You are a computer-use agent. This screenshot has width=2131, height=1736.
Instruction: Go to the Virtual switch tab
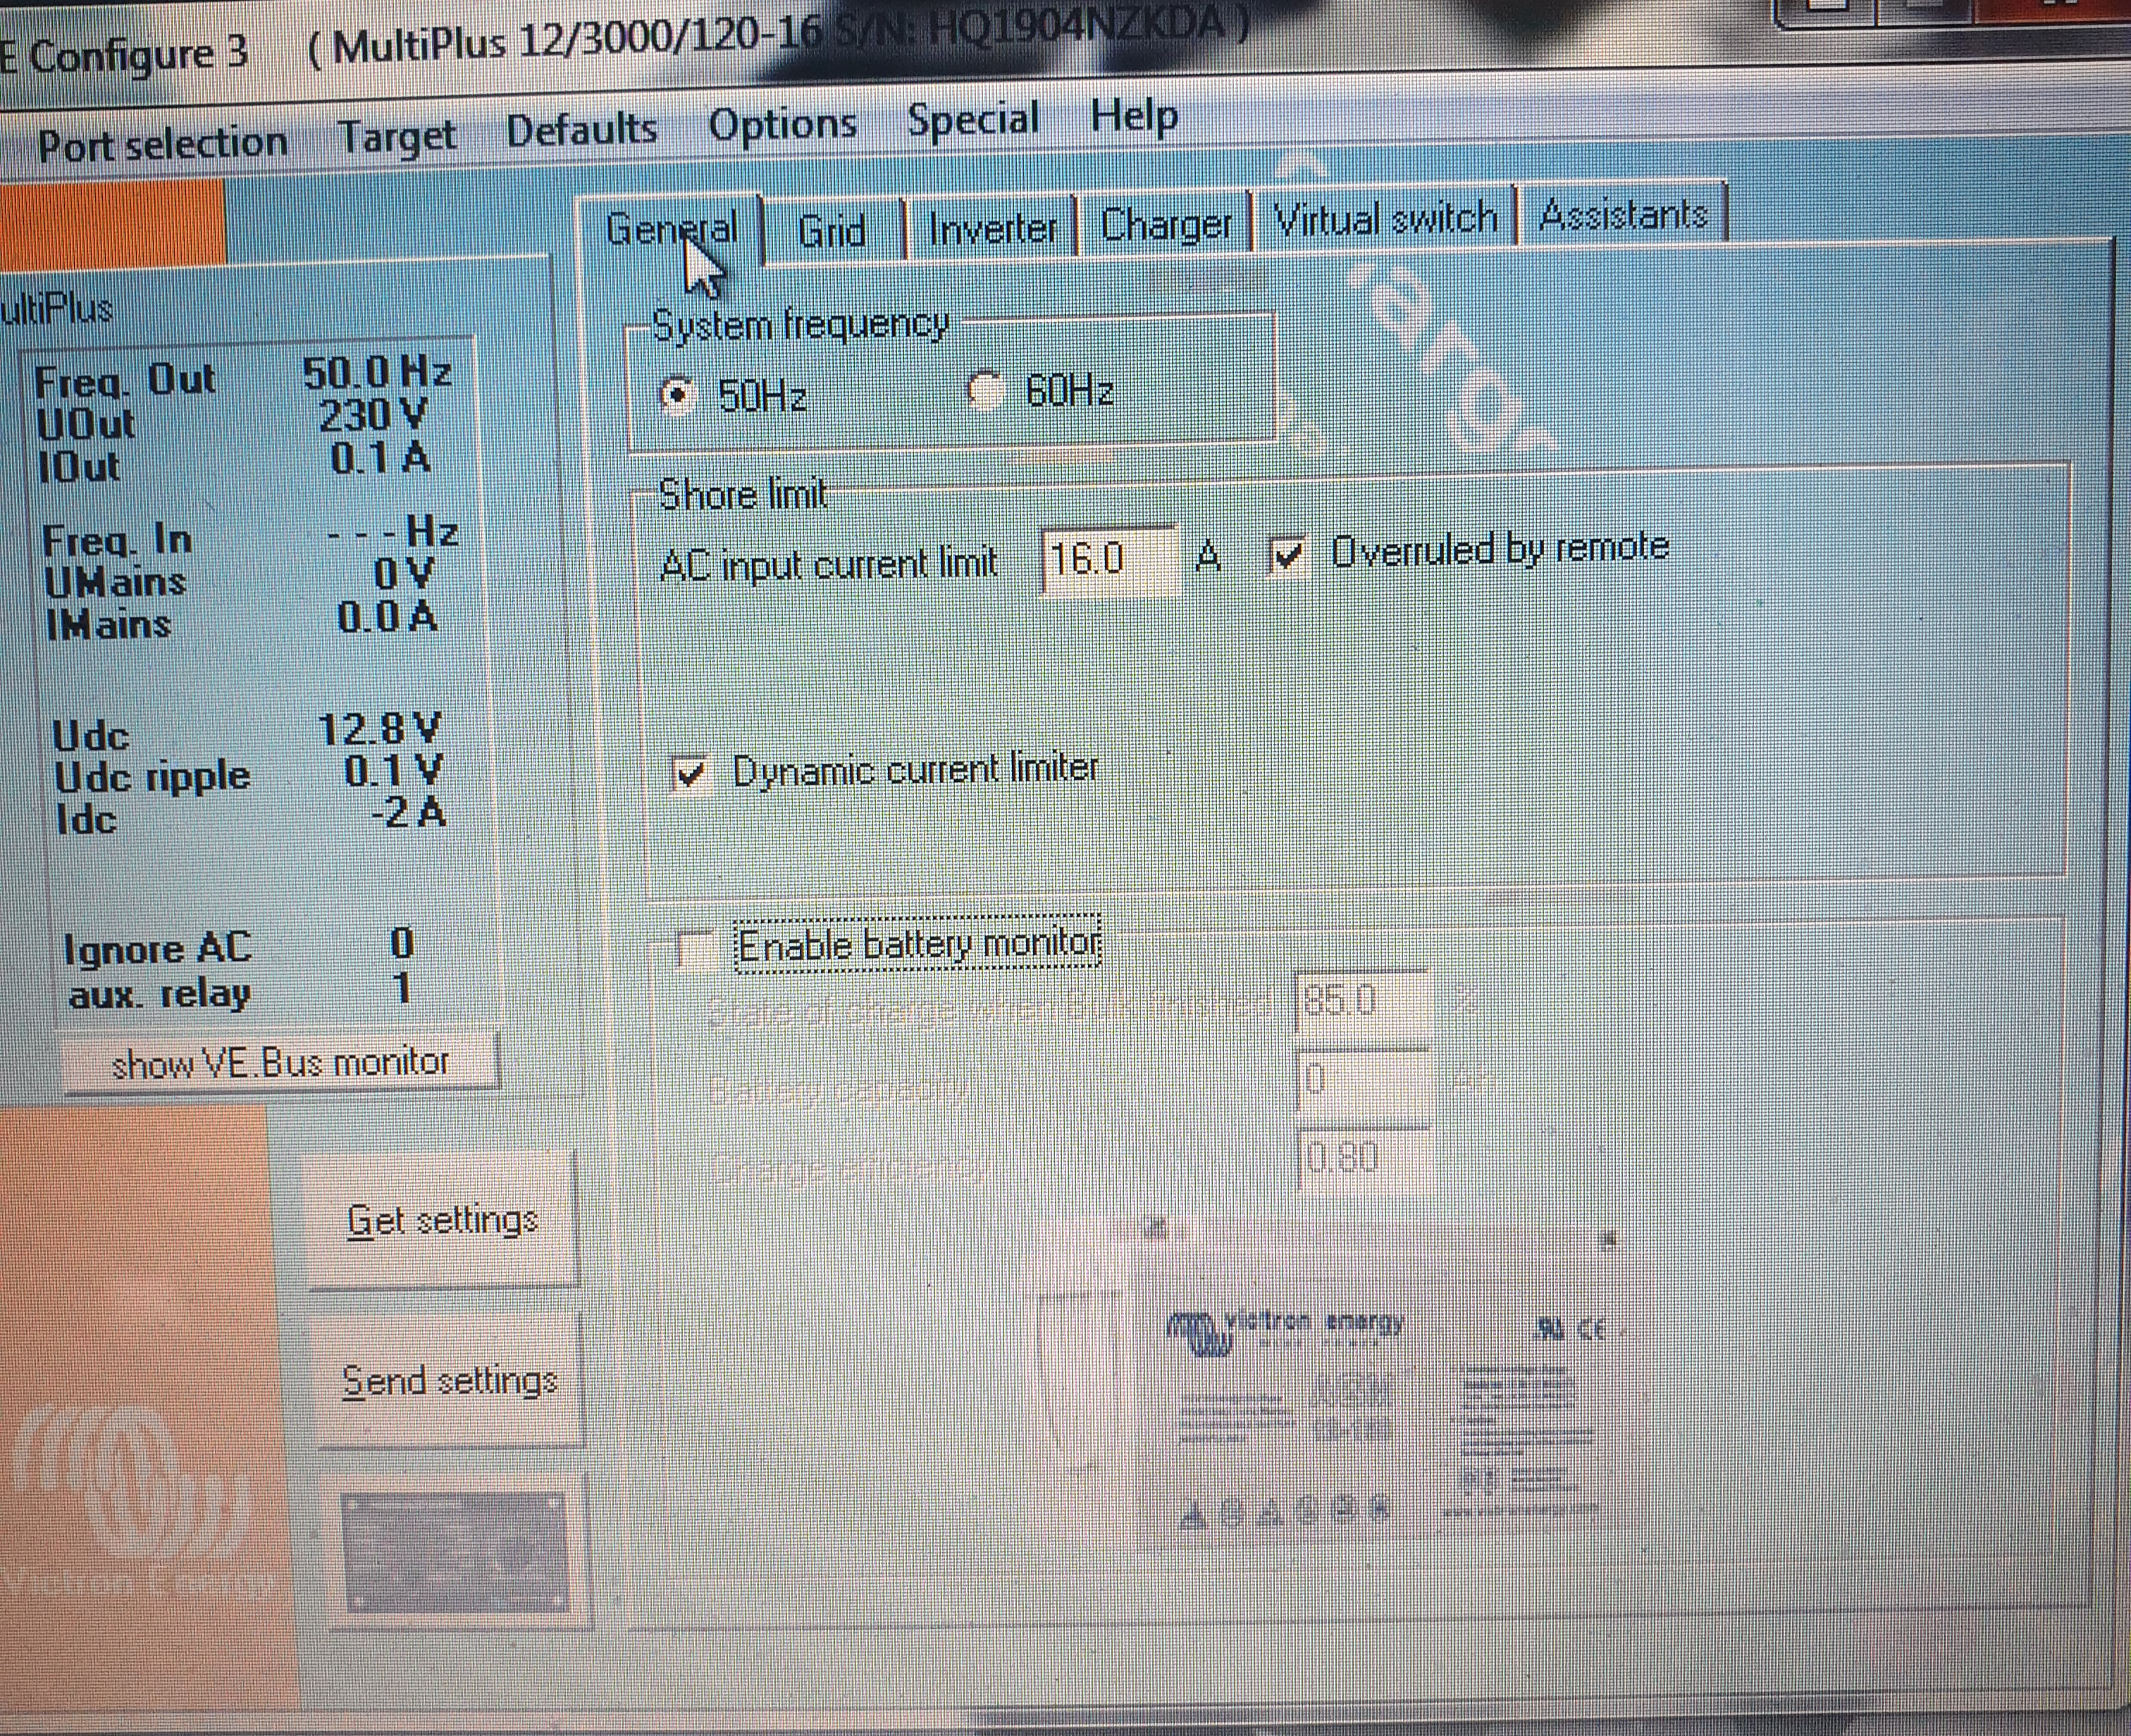click(x=1385, y=219)
